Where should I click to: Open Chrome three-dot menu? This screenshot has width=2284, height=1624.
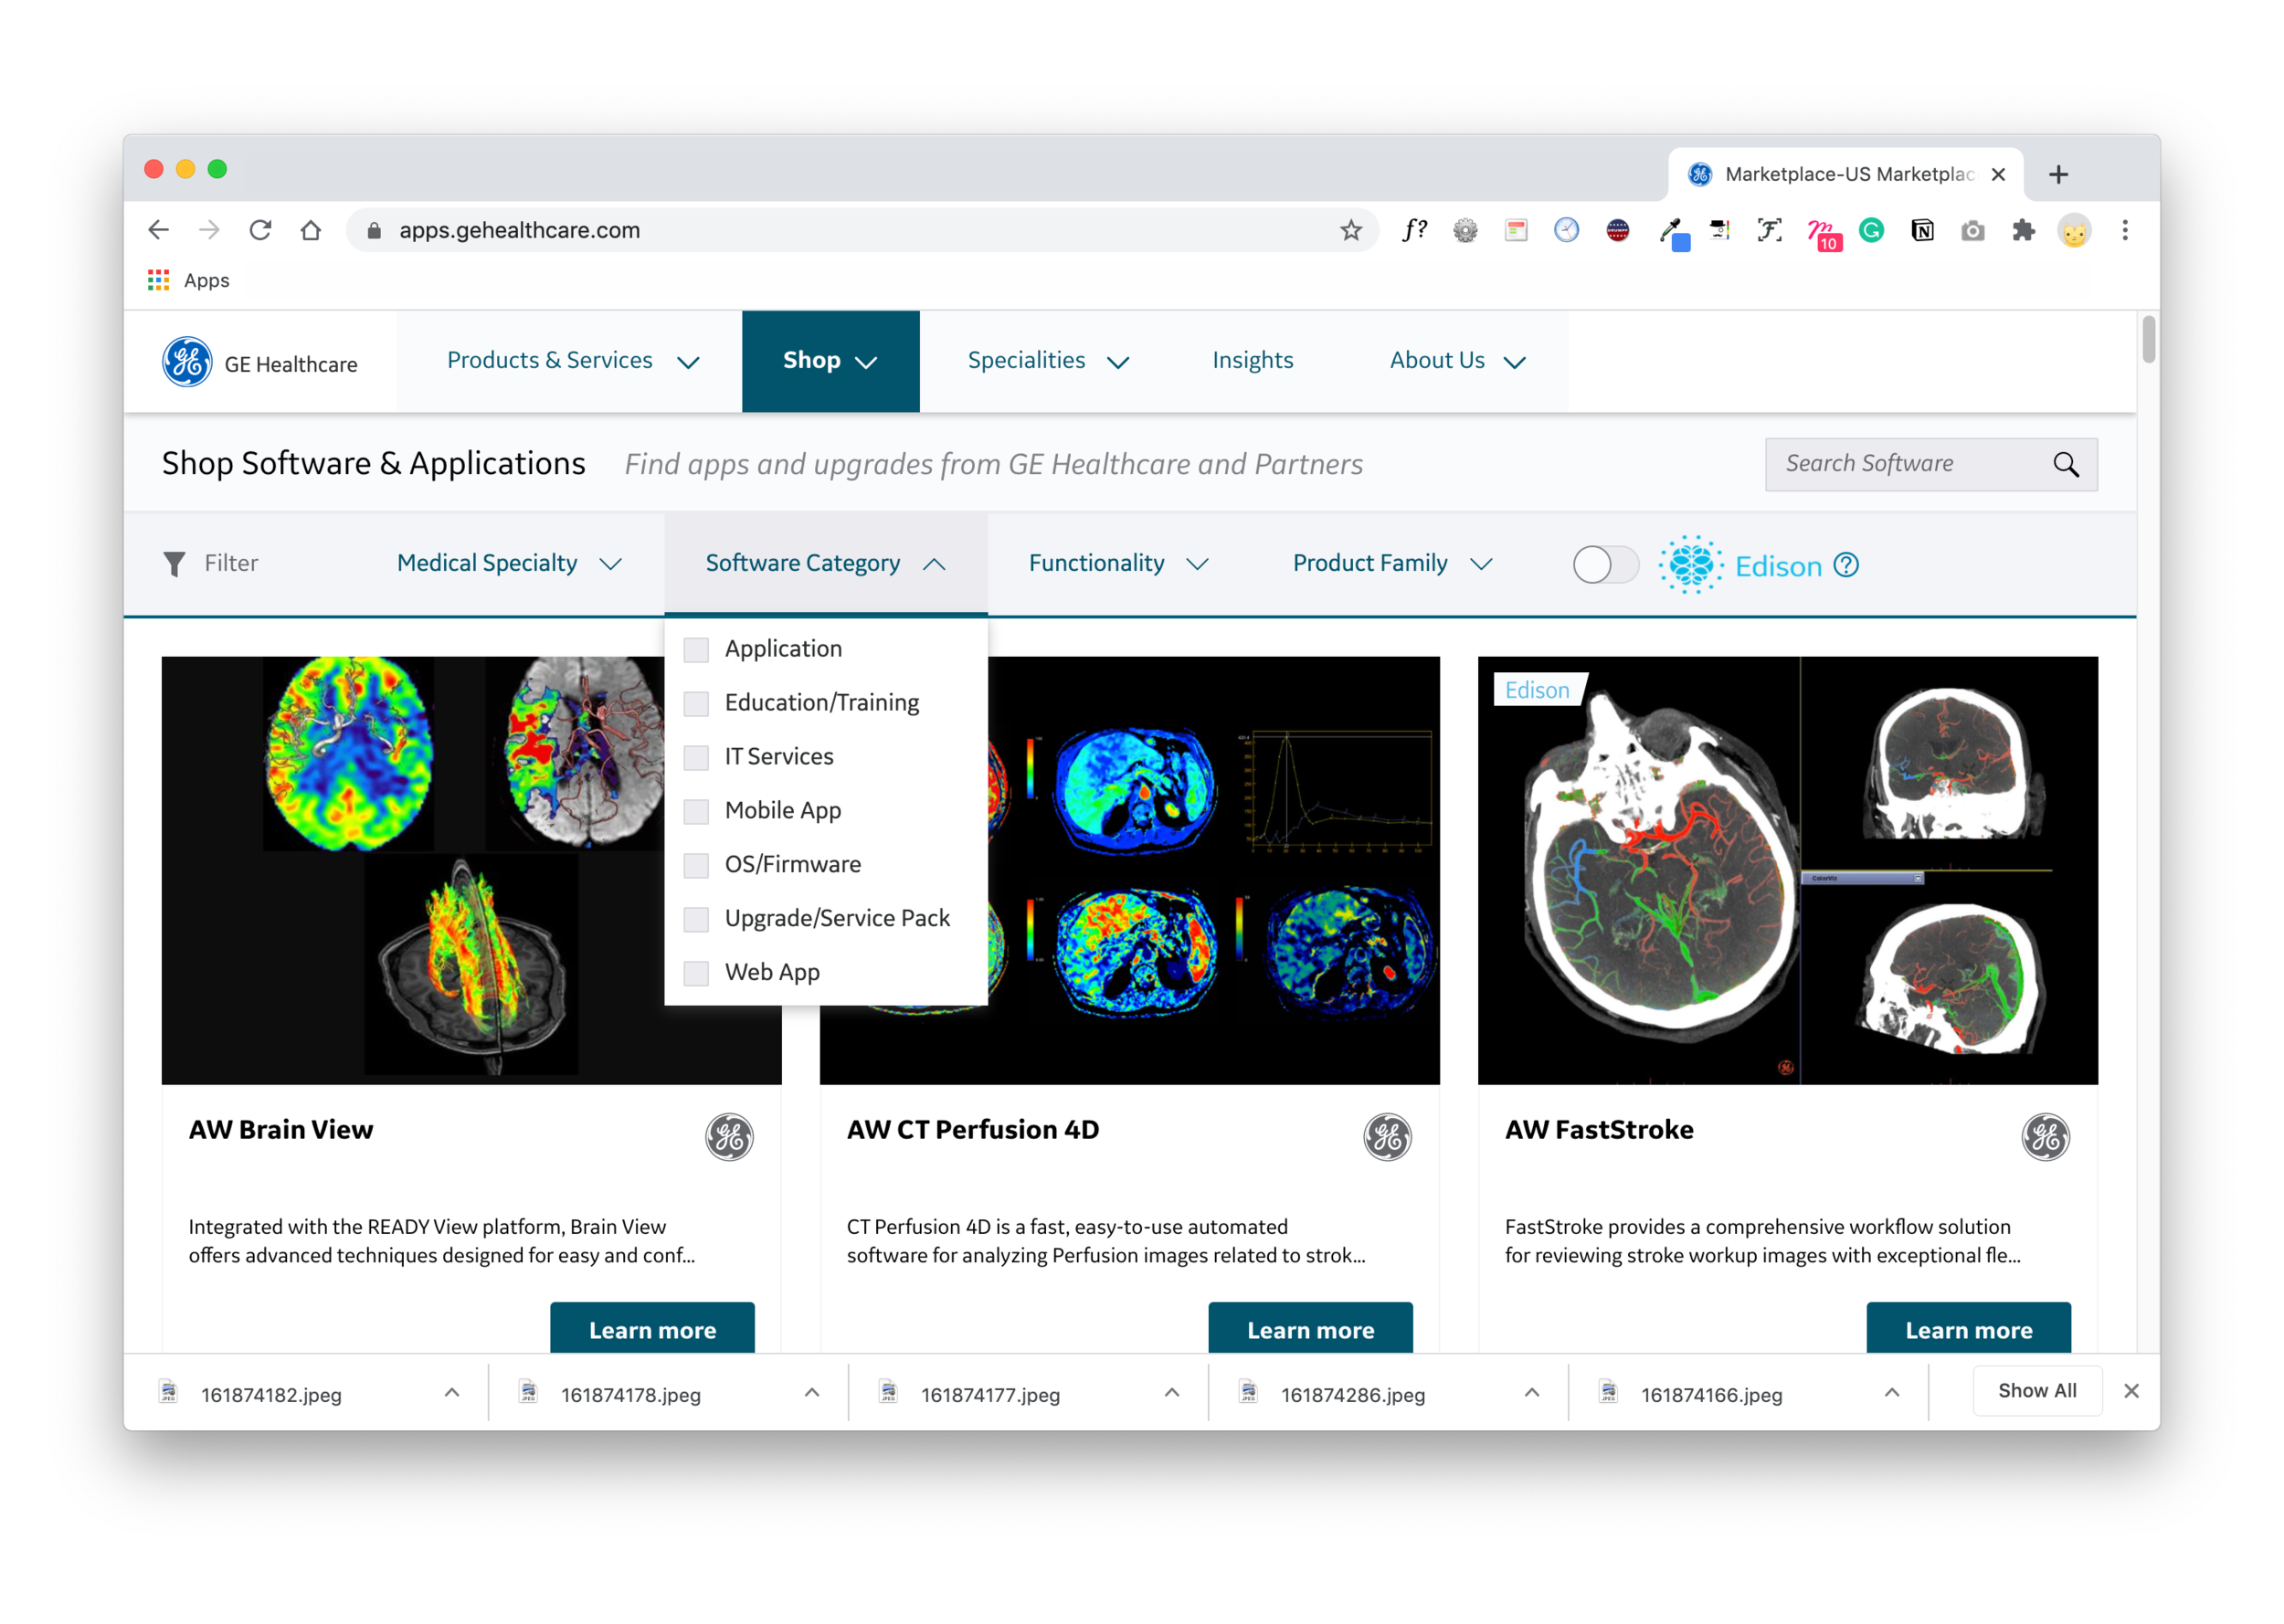pos(2125,231)
